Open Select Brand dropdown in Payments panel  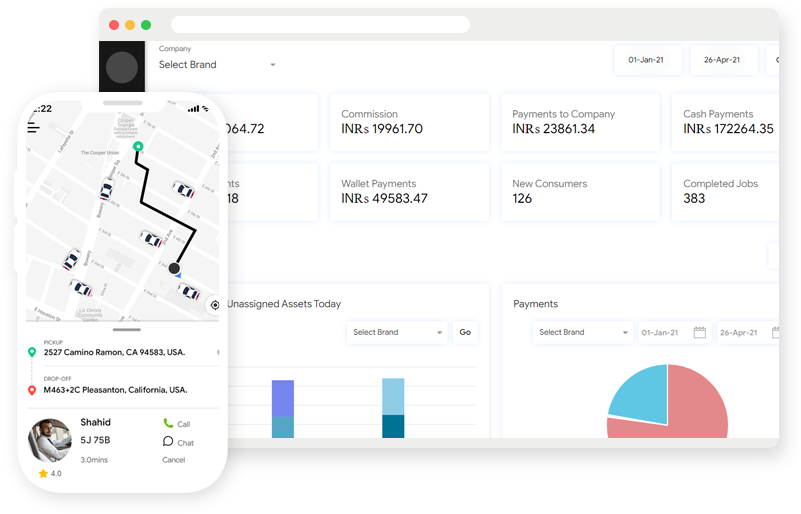click(583, 332)
